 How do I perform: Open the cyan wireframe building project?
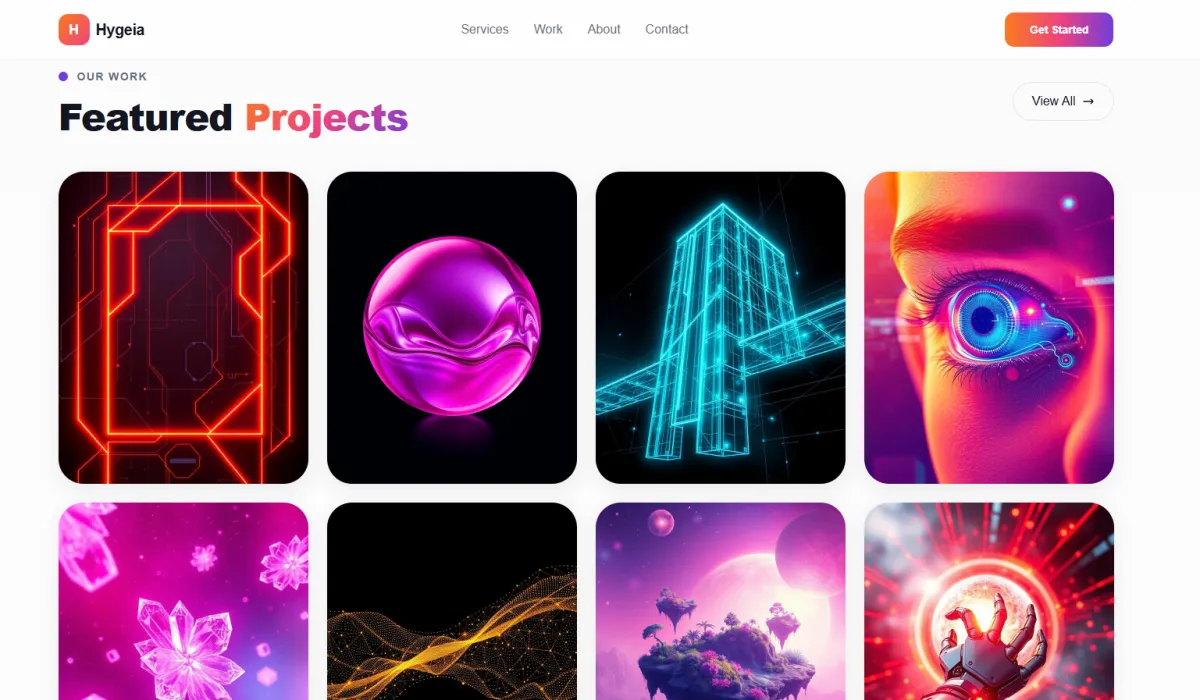click(721, 328)
